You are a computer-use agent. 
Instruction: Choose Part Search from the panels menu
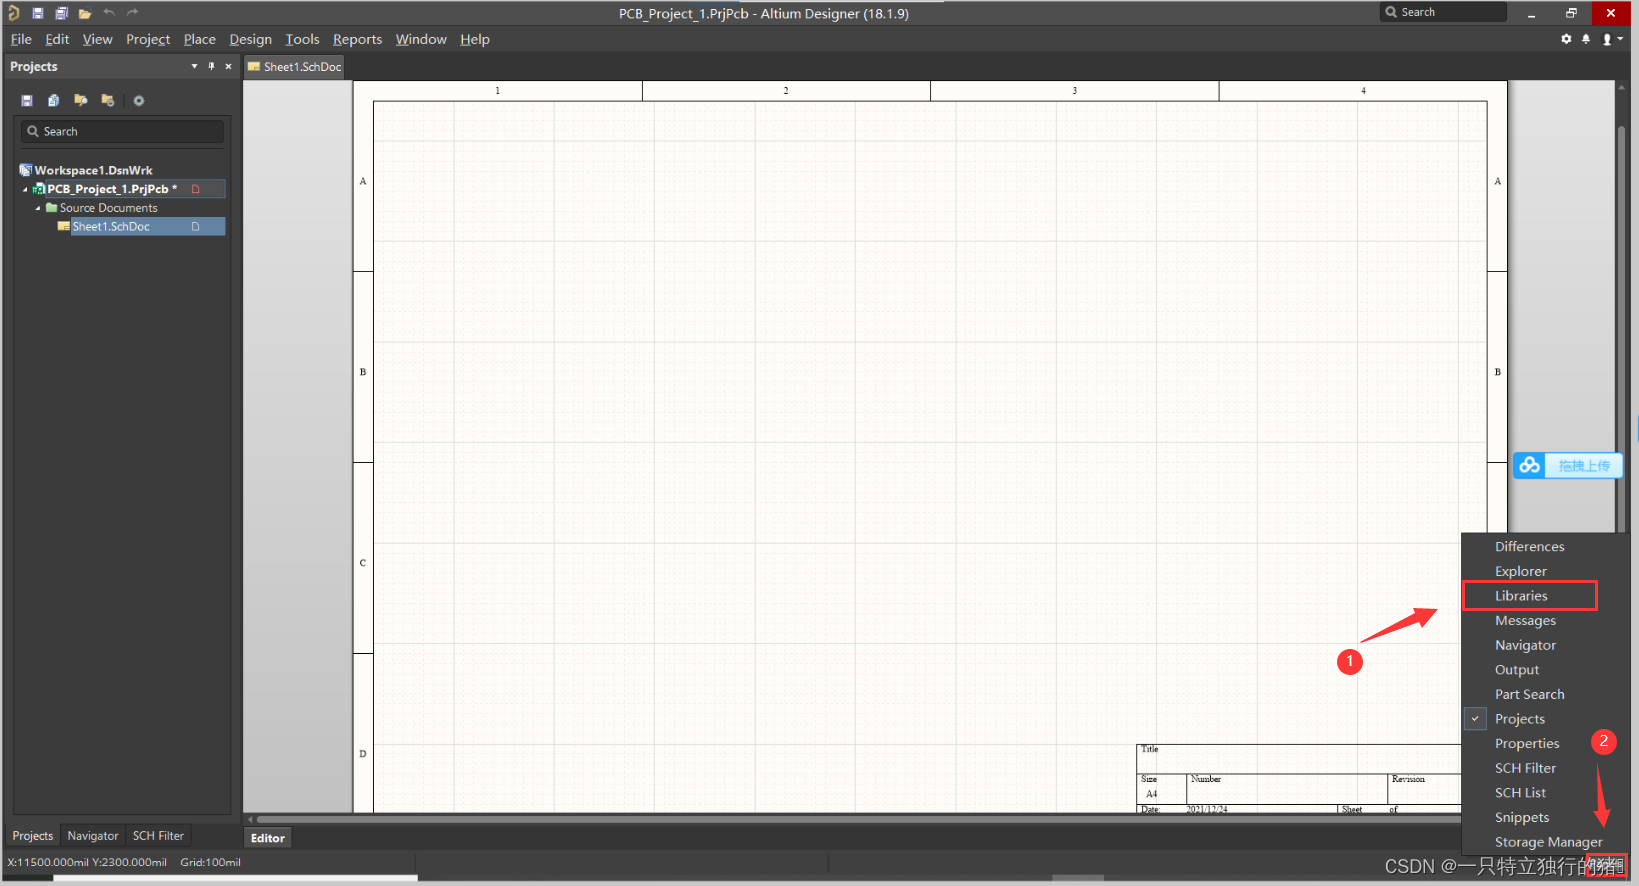[x=1529, y=694]
